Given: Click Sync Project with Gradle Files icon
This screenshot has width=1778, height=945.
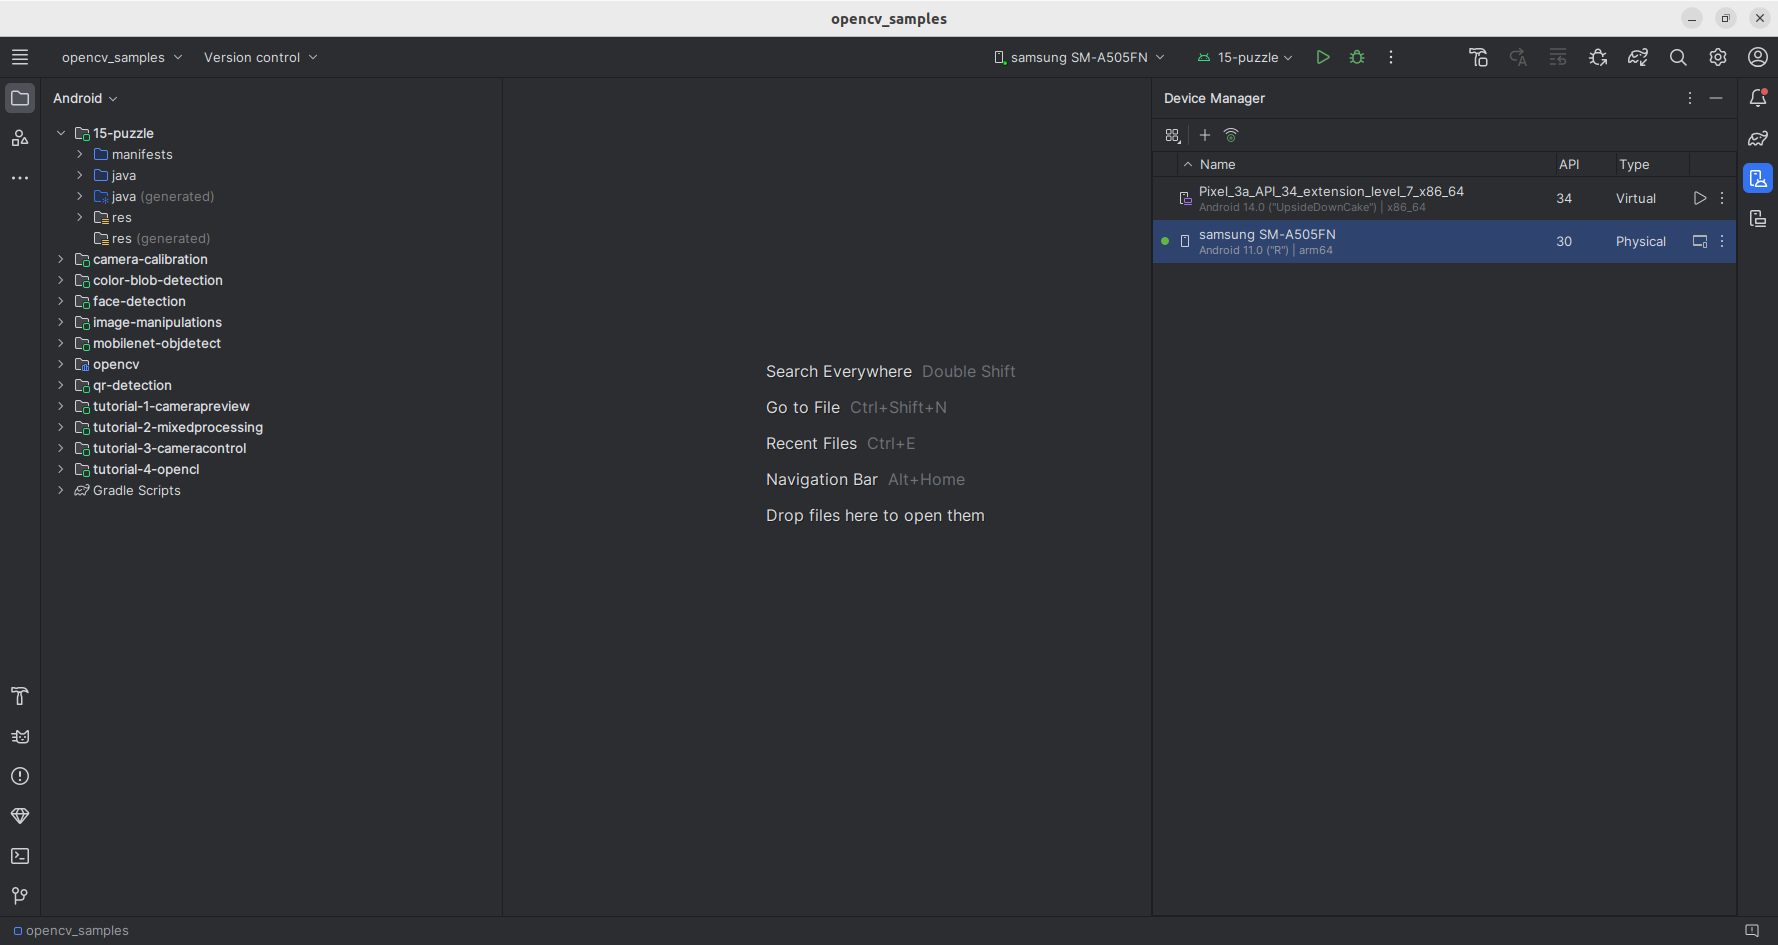Looking at the screenshot, I should click(x=1638, y=57).
